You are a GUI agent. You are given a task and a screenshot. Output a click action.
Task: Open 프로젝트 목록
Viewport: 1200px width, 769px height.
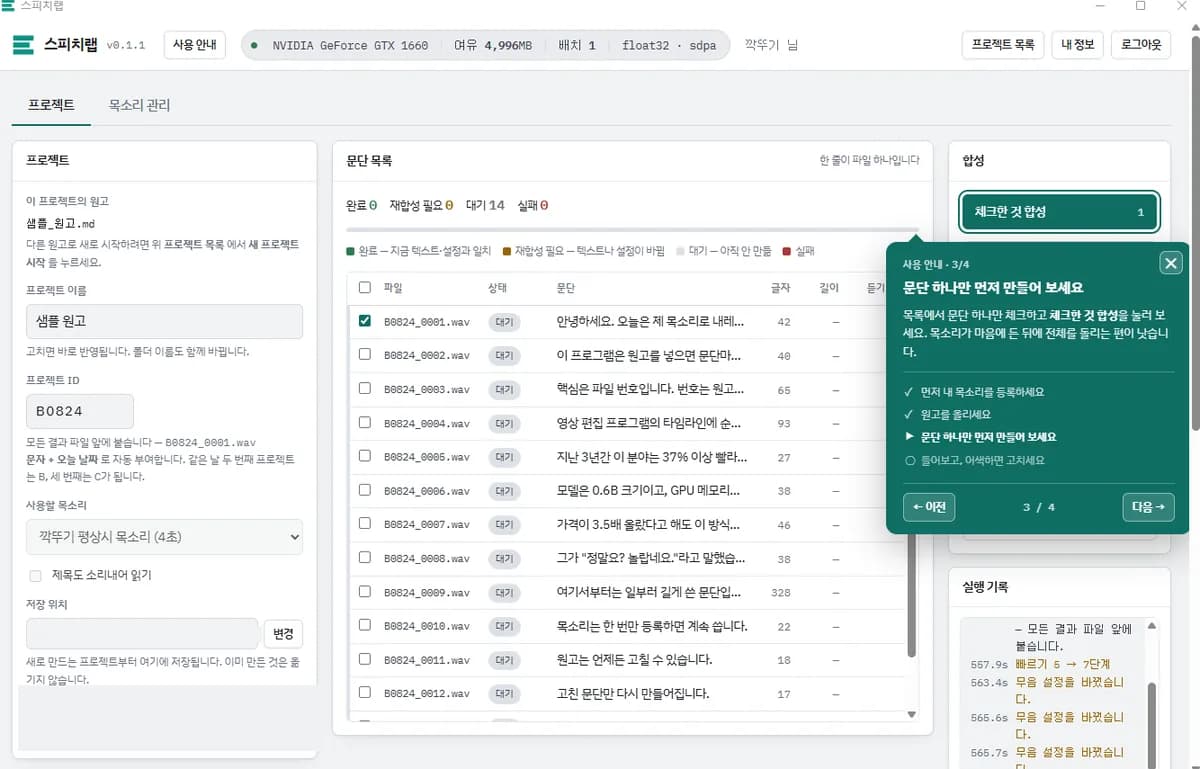pos(1003,45)
